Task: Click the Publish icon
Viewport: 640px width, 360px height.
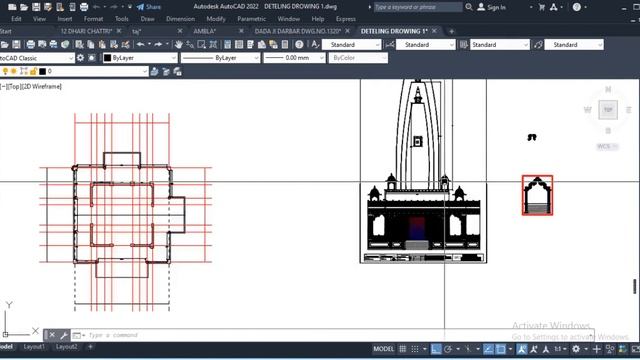Action: point(53,44)
